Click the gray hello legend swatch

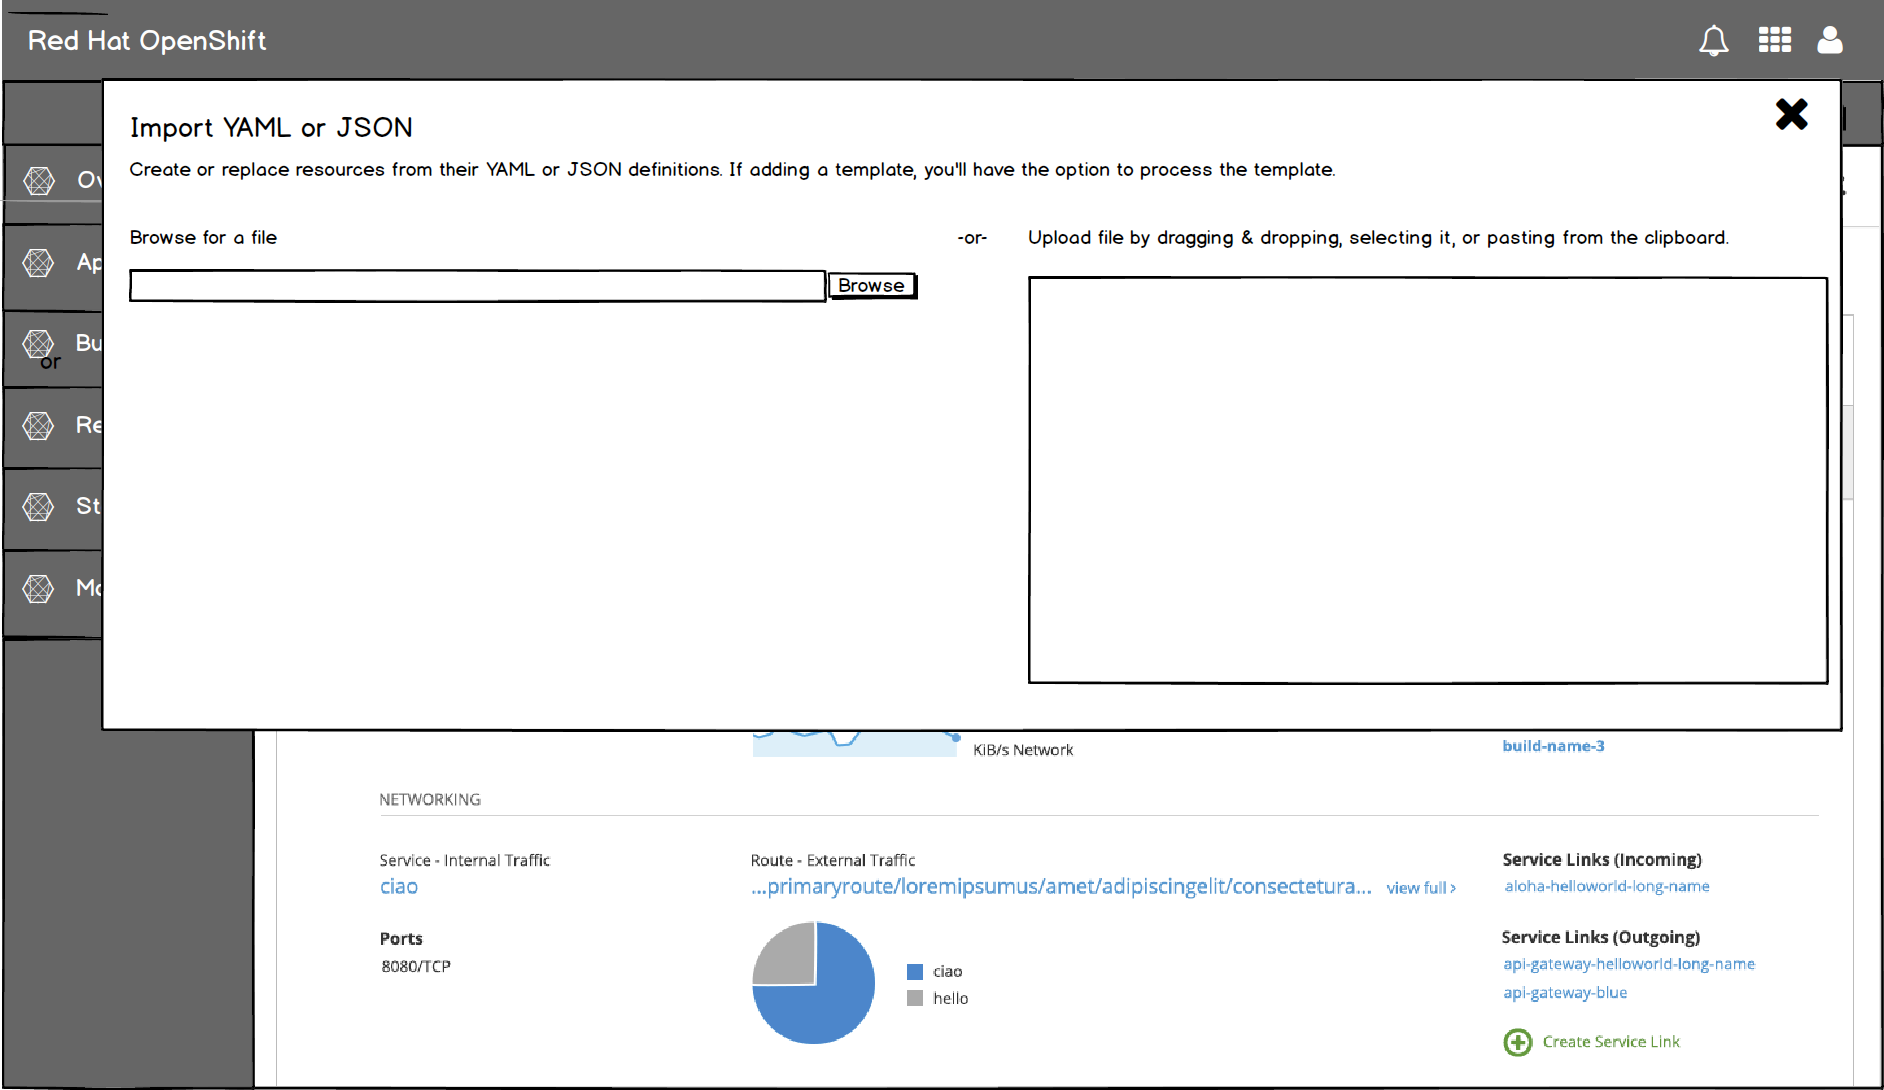(915, 998)
